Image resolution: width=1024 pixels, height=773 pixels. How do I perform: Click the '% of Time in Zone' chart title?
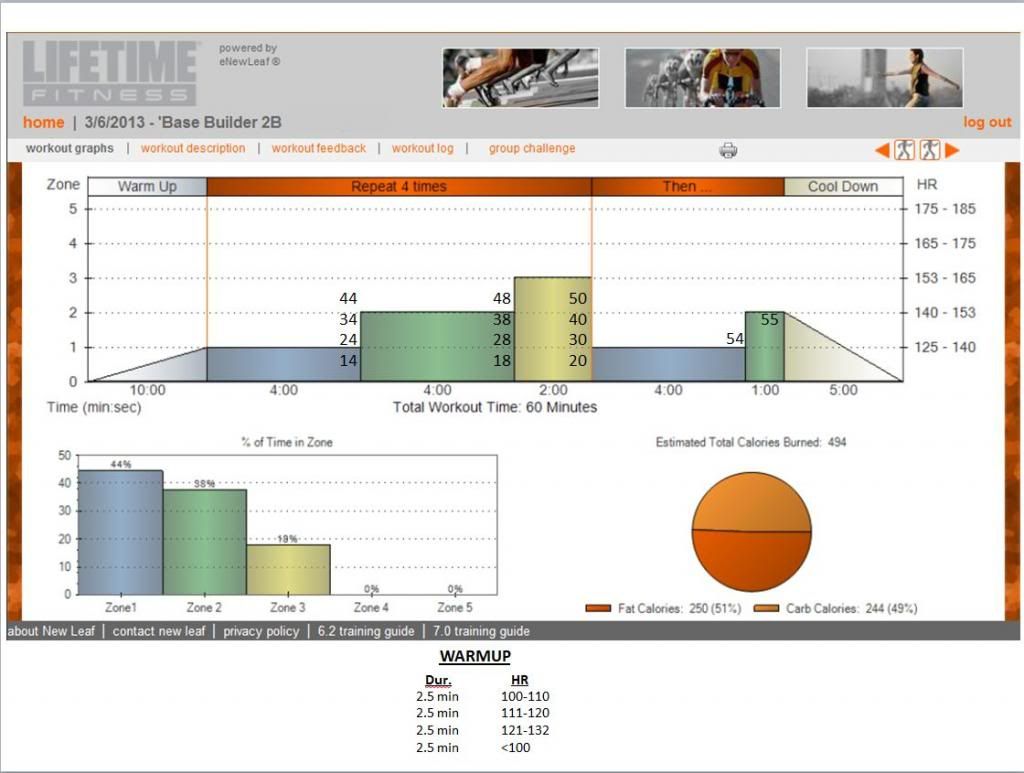pyautogui.click(x=287, y=442)
